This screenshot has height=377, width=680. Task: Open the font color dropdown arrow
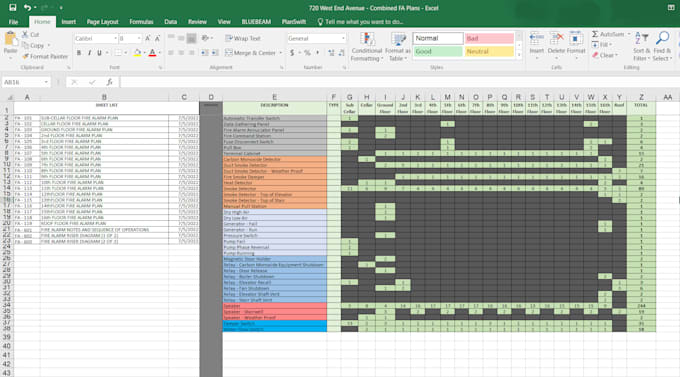tap(160, 53)
